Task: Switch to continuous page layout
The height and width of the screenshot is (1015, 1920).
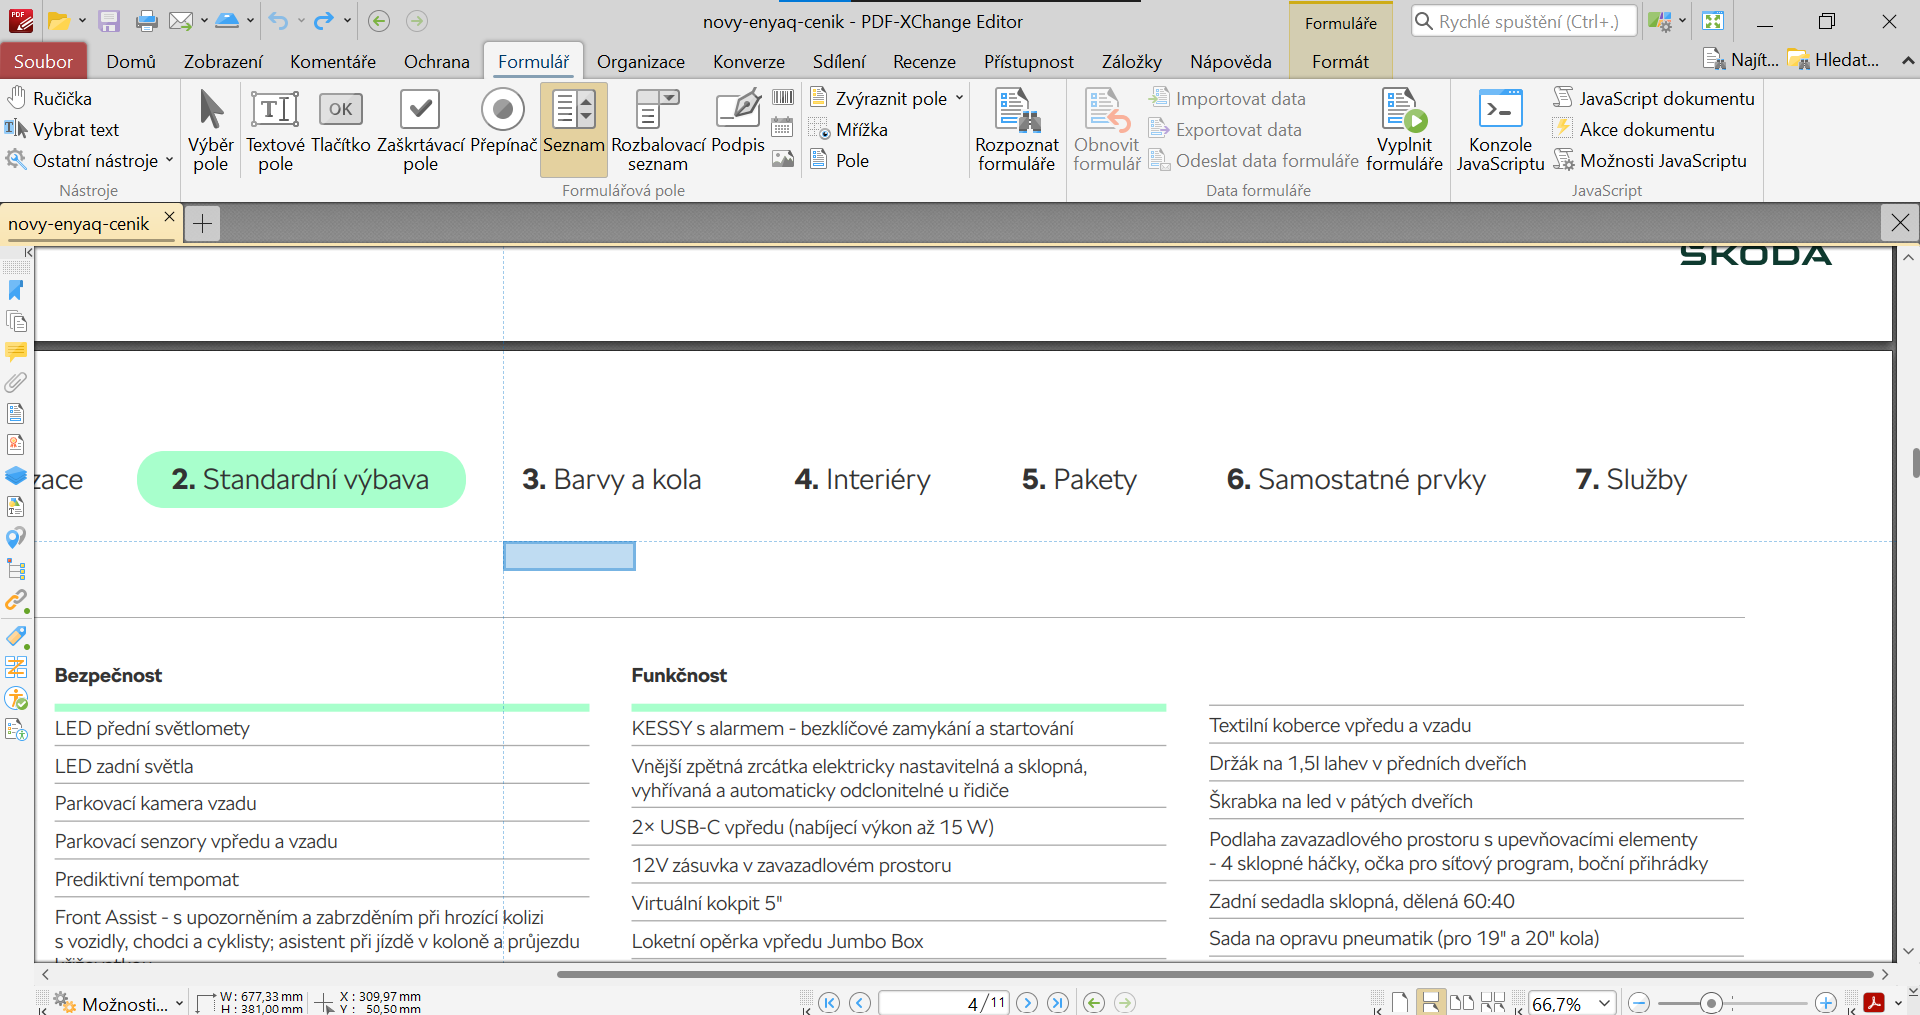Action: (1431, 1003)
